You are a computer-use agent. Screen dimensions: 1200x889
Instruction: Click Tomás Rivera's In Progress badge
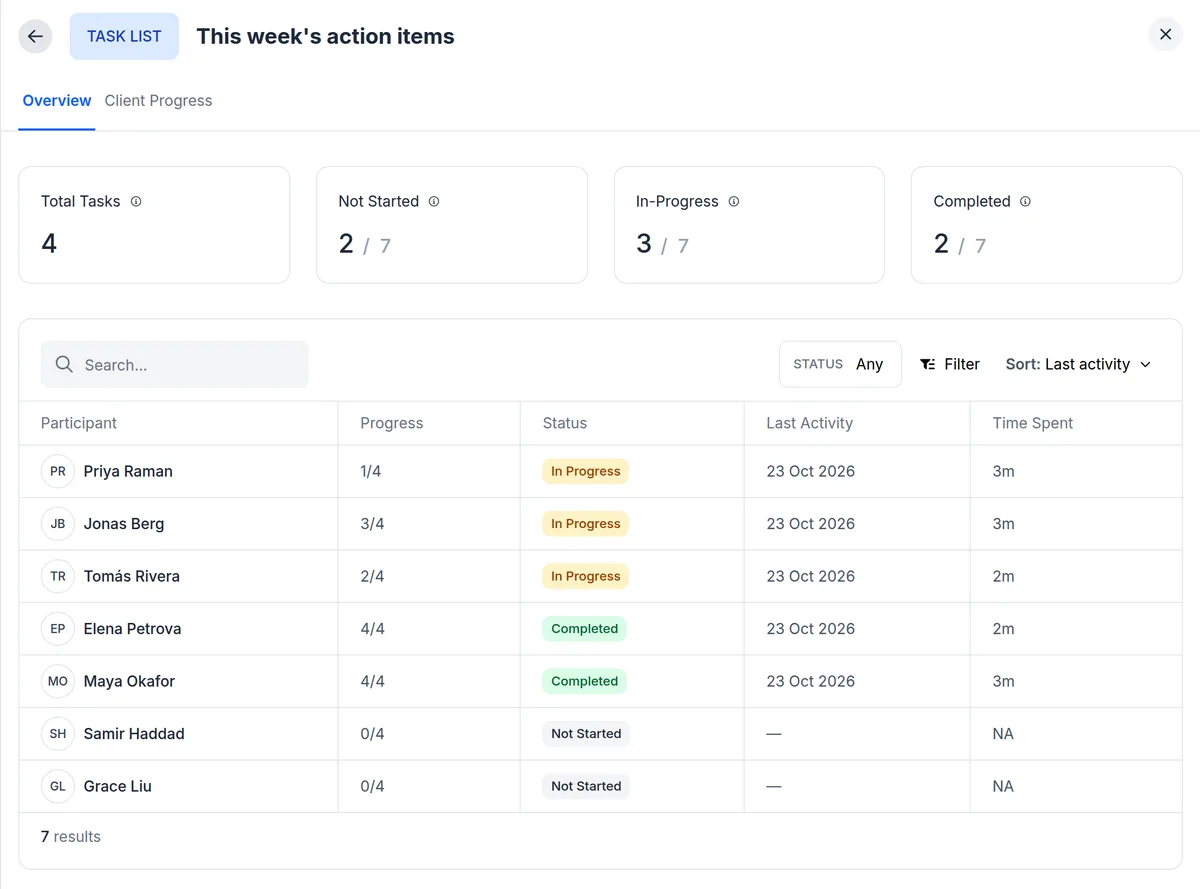pyautogui.click(x=586, y=576)
